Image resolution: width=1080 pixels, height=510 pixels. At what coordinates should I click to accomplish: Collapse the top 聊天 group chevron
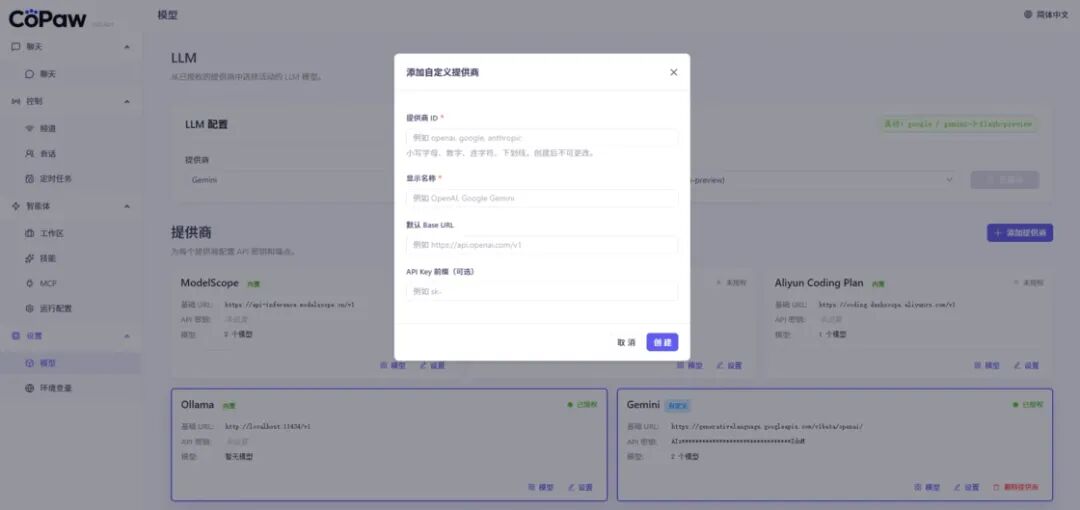click(x=127, y=47)
